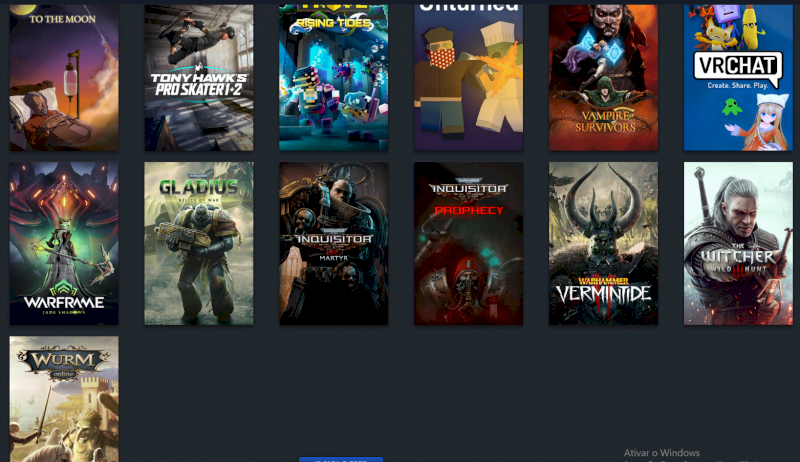Viewport: 800px width, 462px height.
Task: Select the Inquisitor Prophecy game tile
Action: [x=468, y=243]
